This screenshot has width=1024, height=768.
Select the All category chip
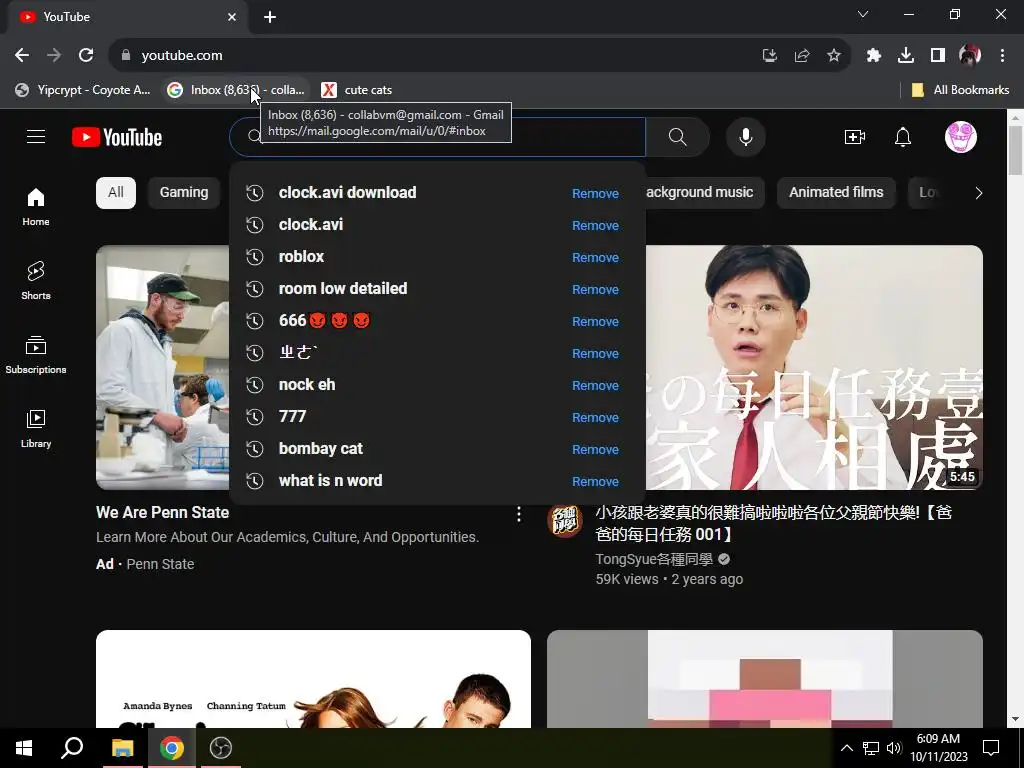point(116,193)
